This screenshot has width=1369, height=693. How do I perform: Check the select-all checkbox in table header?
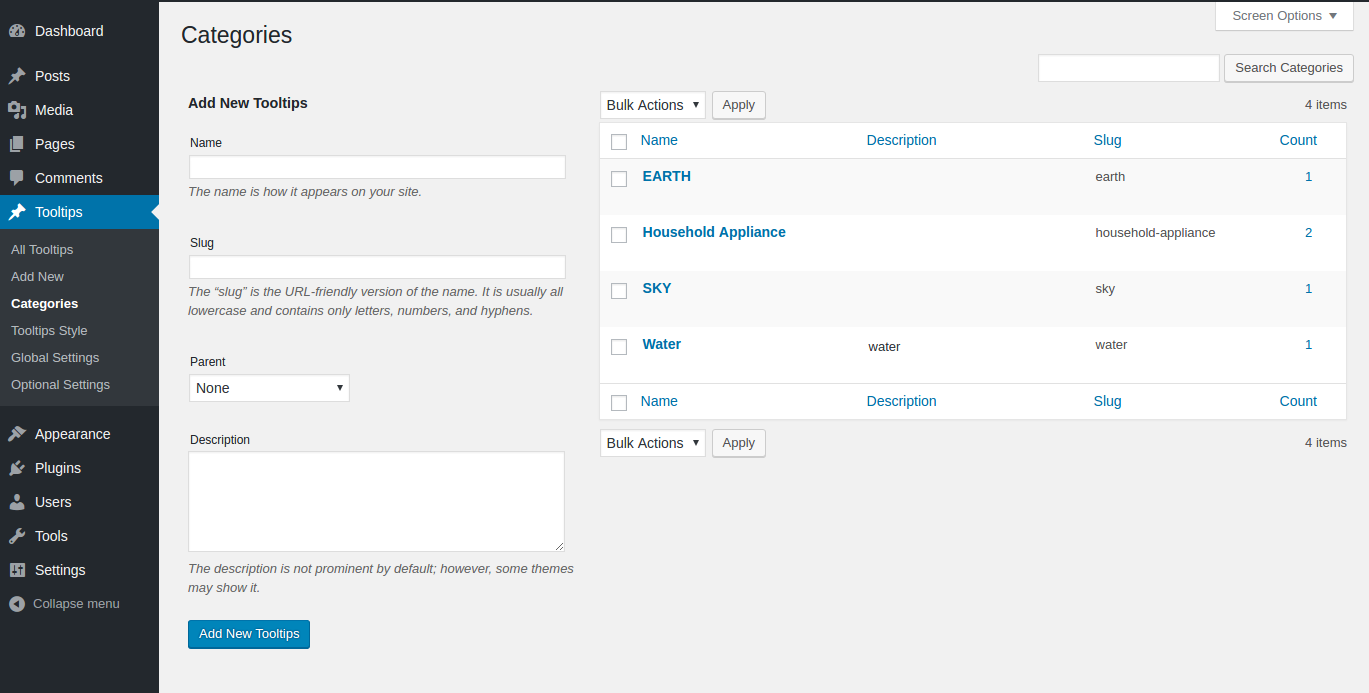[618, 141]
